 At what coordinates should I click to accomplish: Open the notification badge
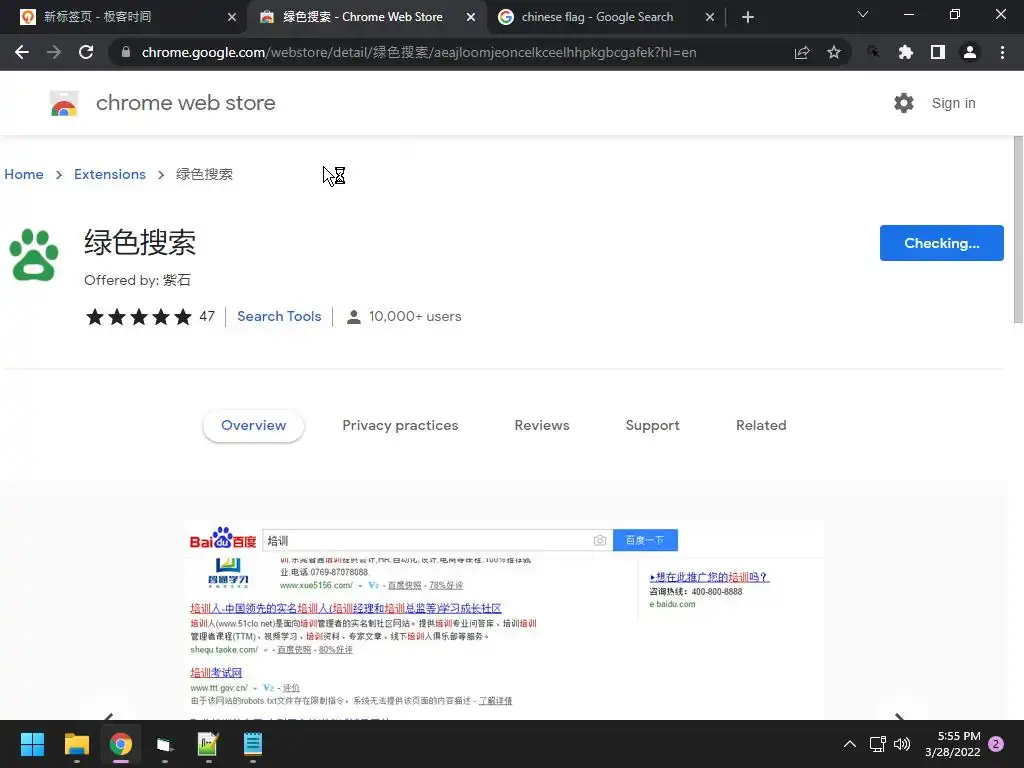(996, 744)
